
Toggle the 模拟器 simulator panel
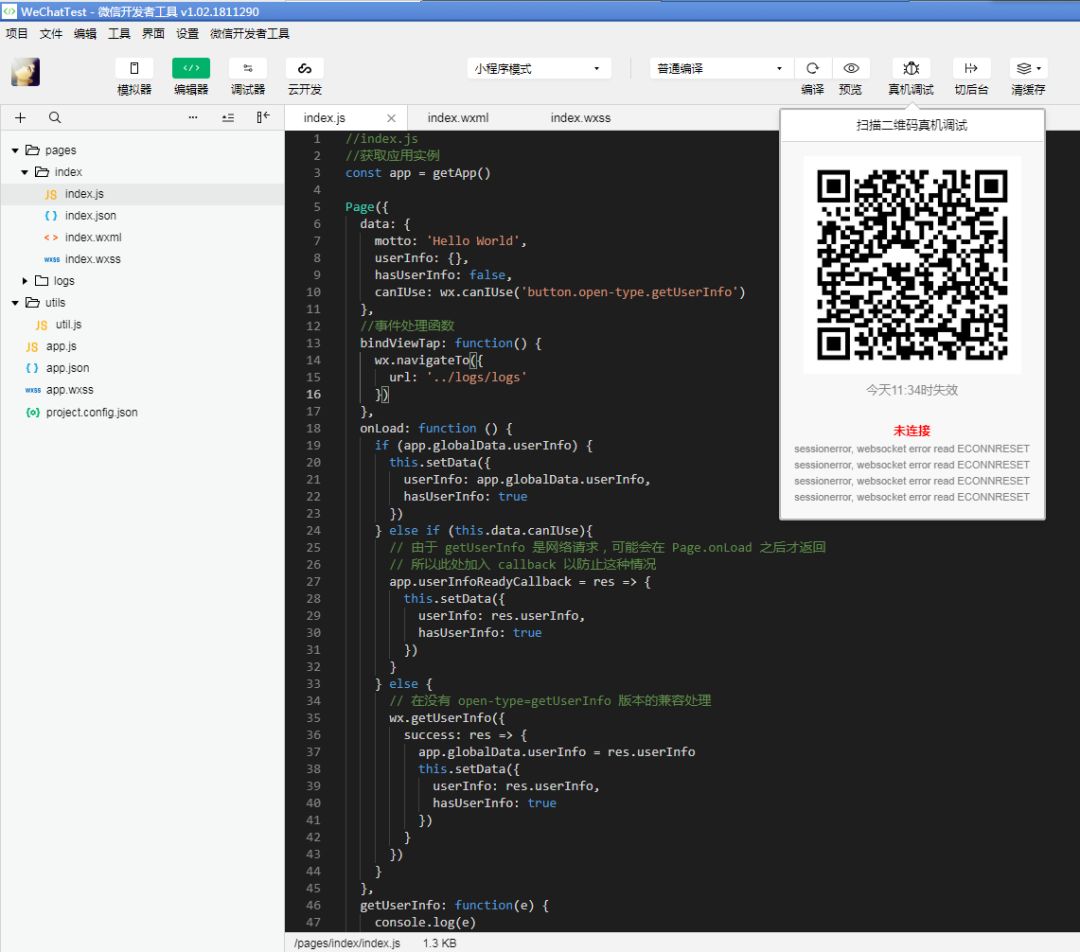coord(134,68)
